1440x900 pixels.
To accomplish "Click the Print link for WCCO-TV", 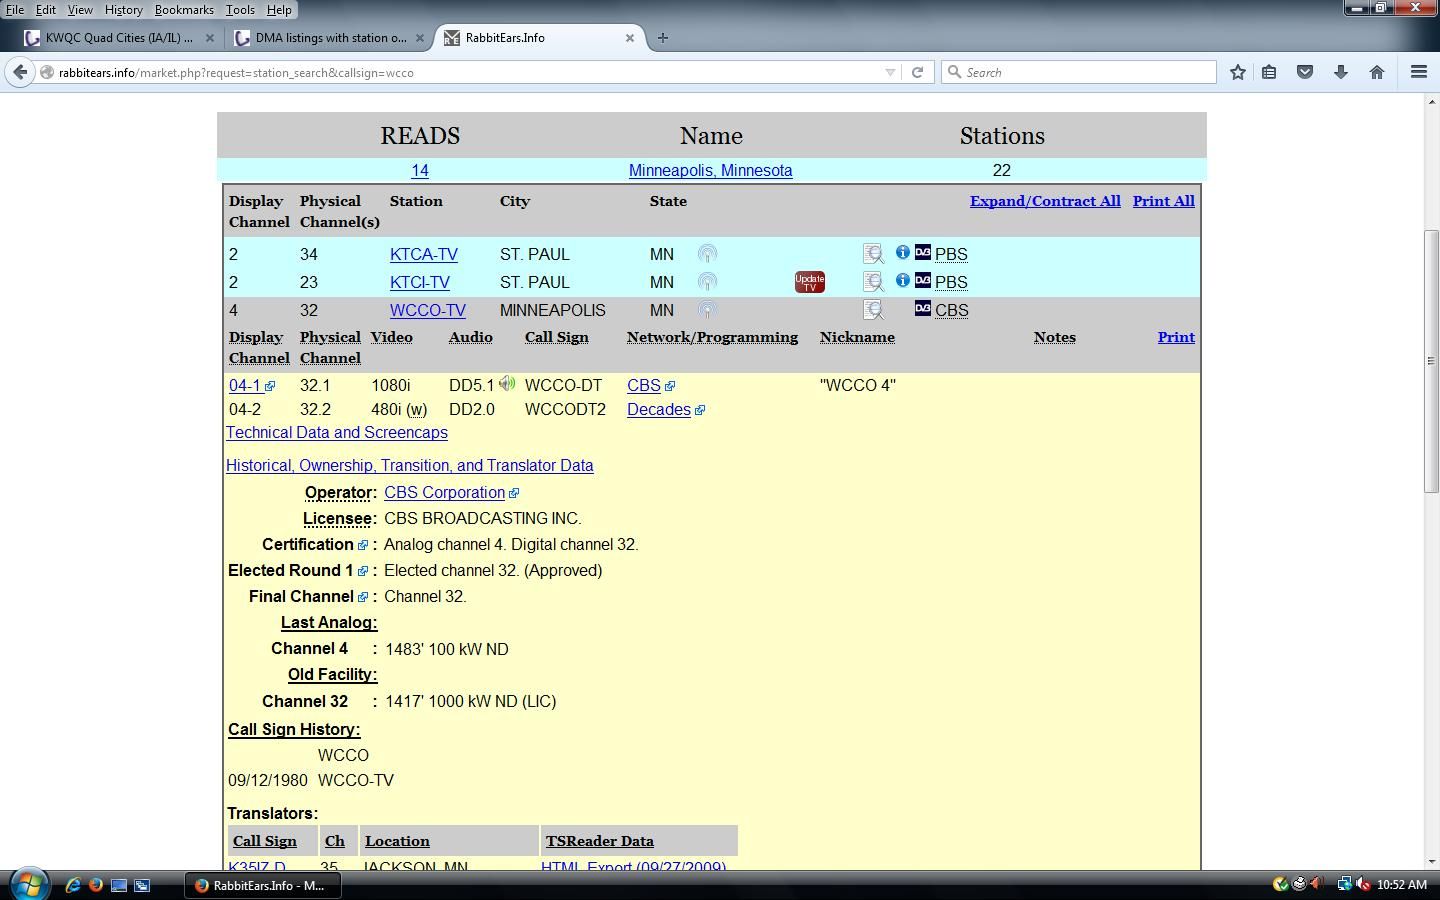I will pos(1176,337).
